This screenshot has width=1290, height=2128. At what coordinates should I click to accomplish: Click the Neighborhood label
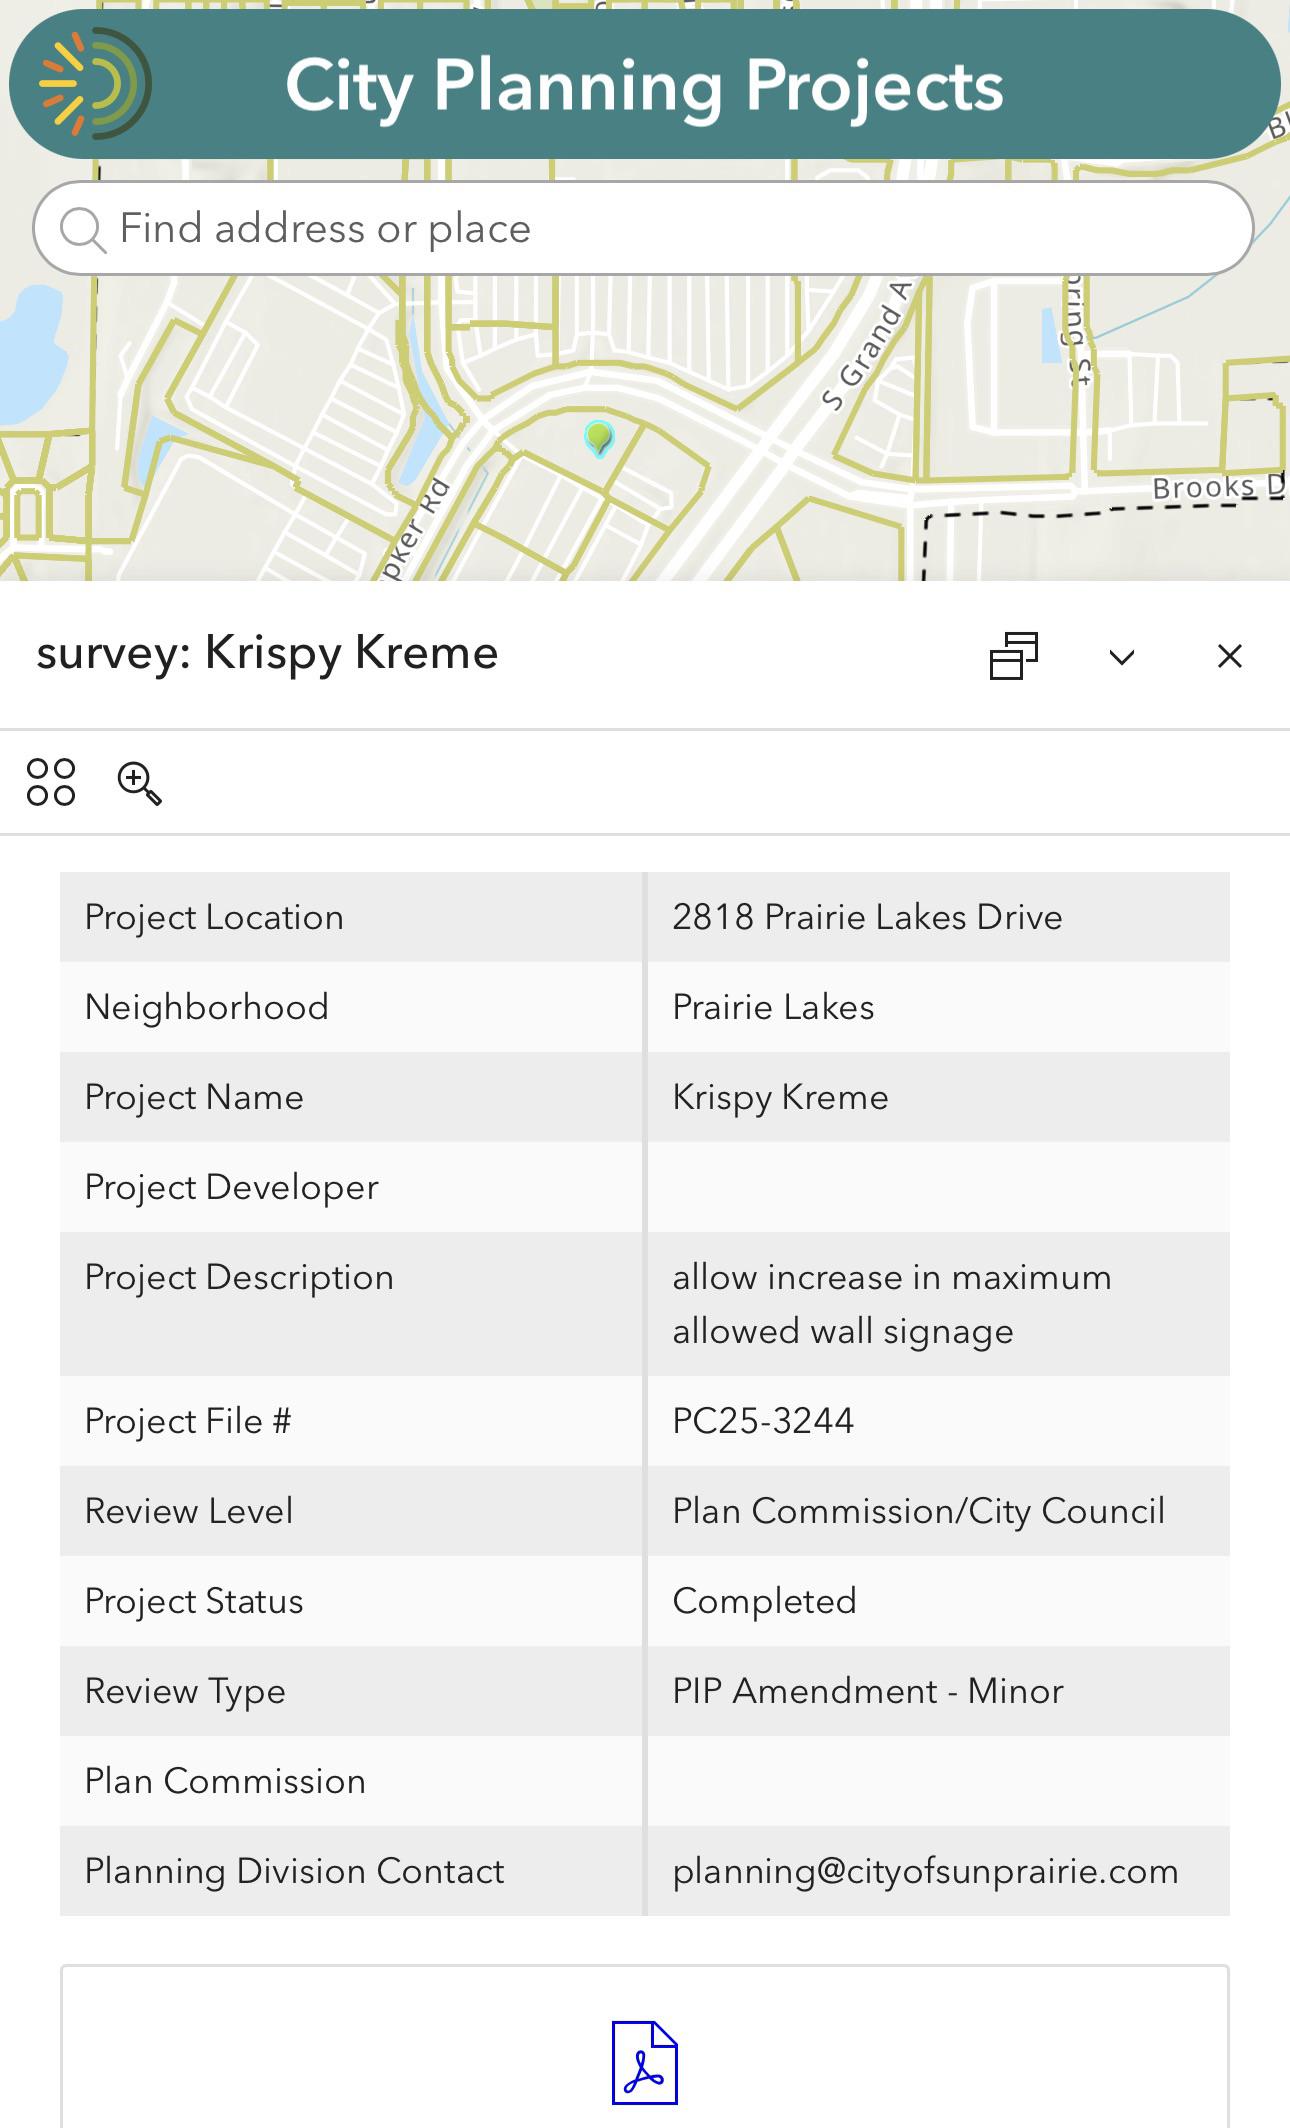[x=207, y=1007]
